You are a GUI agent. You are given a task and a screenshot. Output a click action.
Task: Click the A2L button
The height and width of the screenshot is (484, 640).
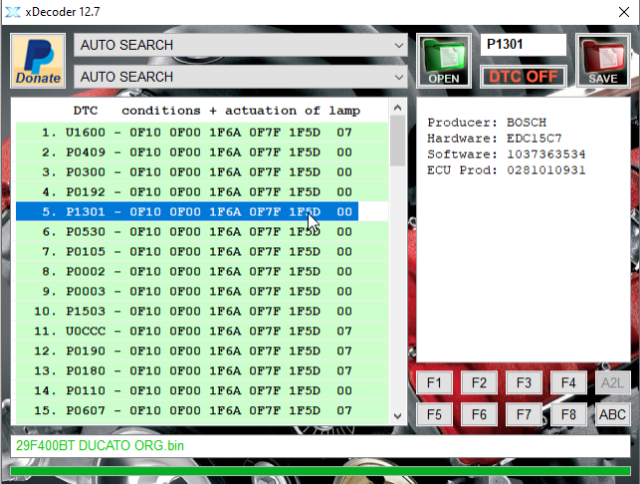[x=613, y=382]
